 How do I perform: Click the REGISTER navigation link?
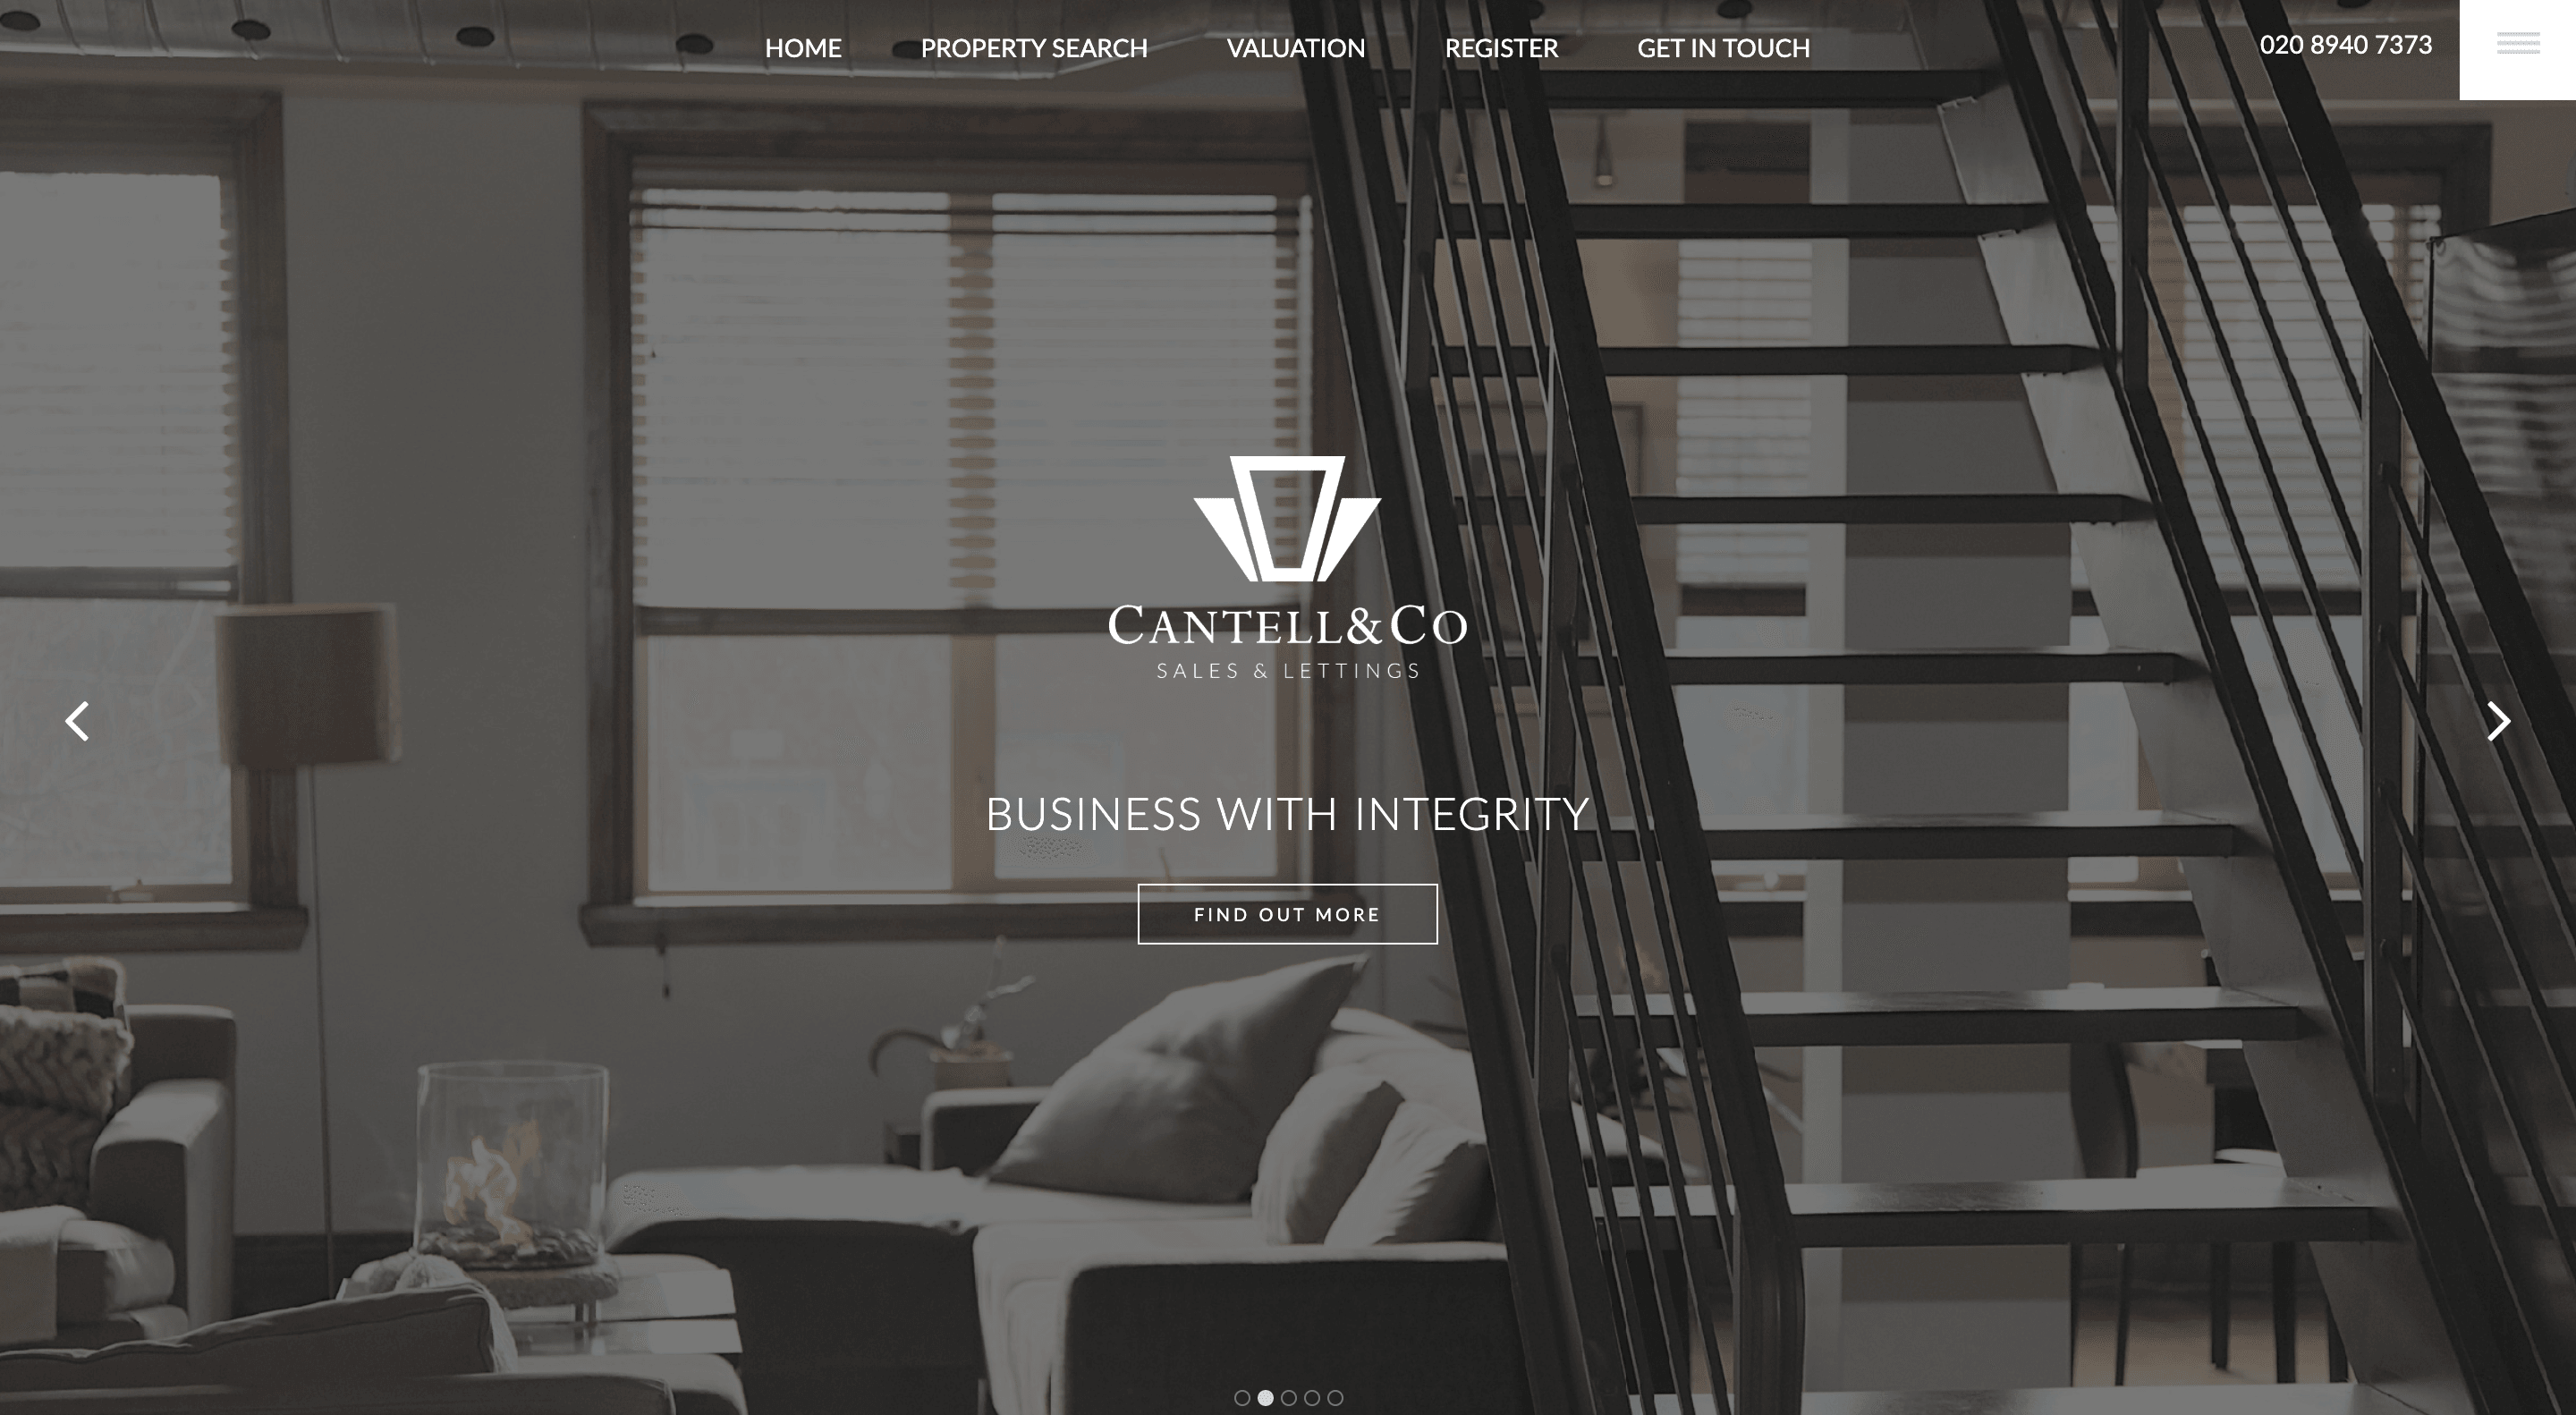(x=1502, y=47)
